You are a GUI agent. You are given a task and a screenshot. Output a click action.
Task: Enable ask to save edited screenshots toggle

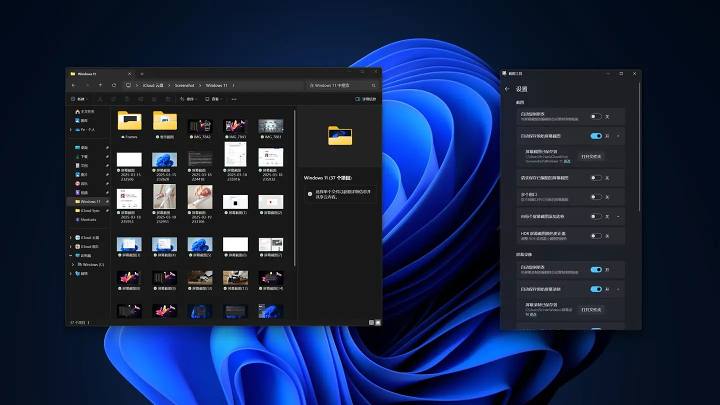click(x=596, y=178)
